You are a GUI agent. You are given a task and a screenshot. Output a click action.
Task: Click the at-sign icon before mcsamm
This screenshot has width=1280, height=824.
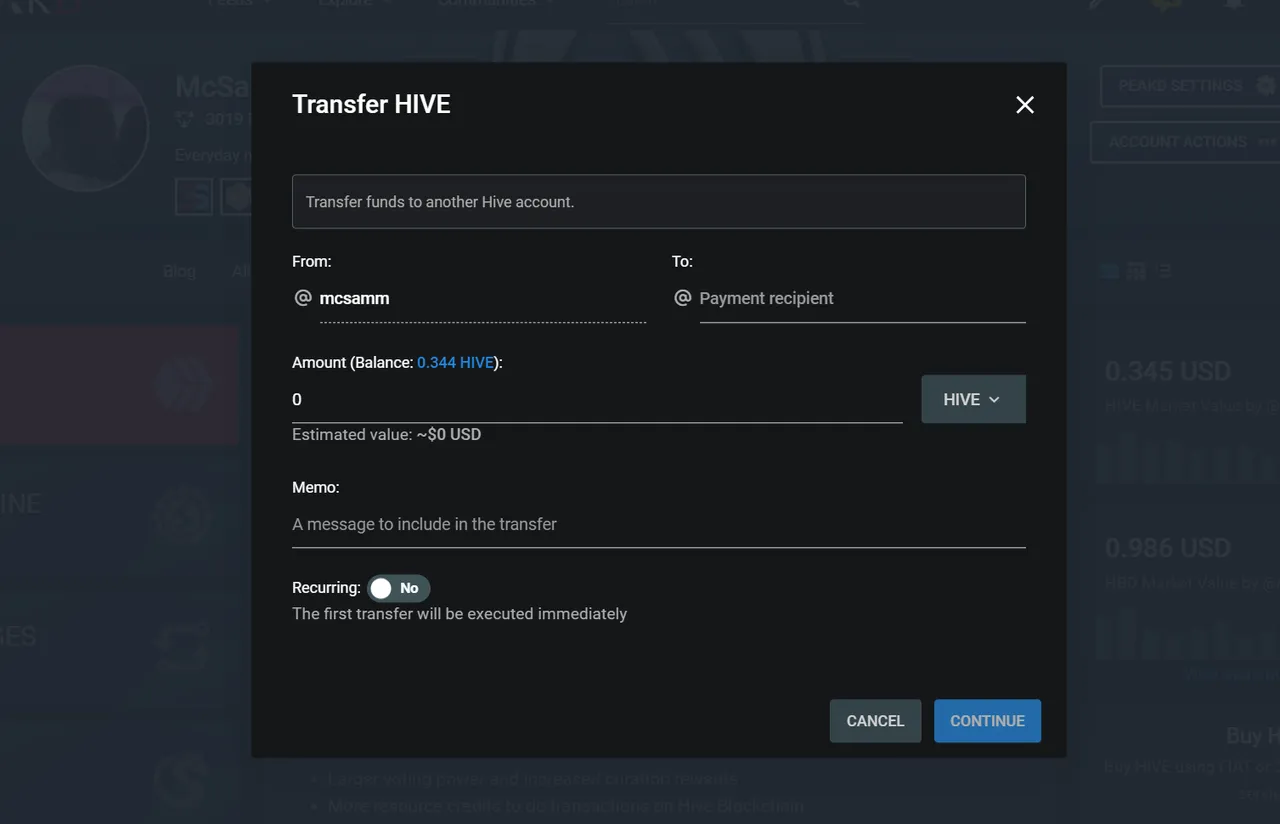click(x=303, y=298)
